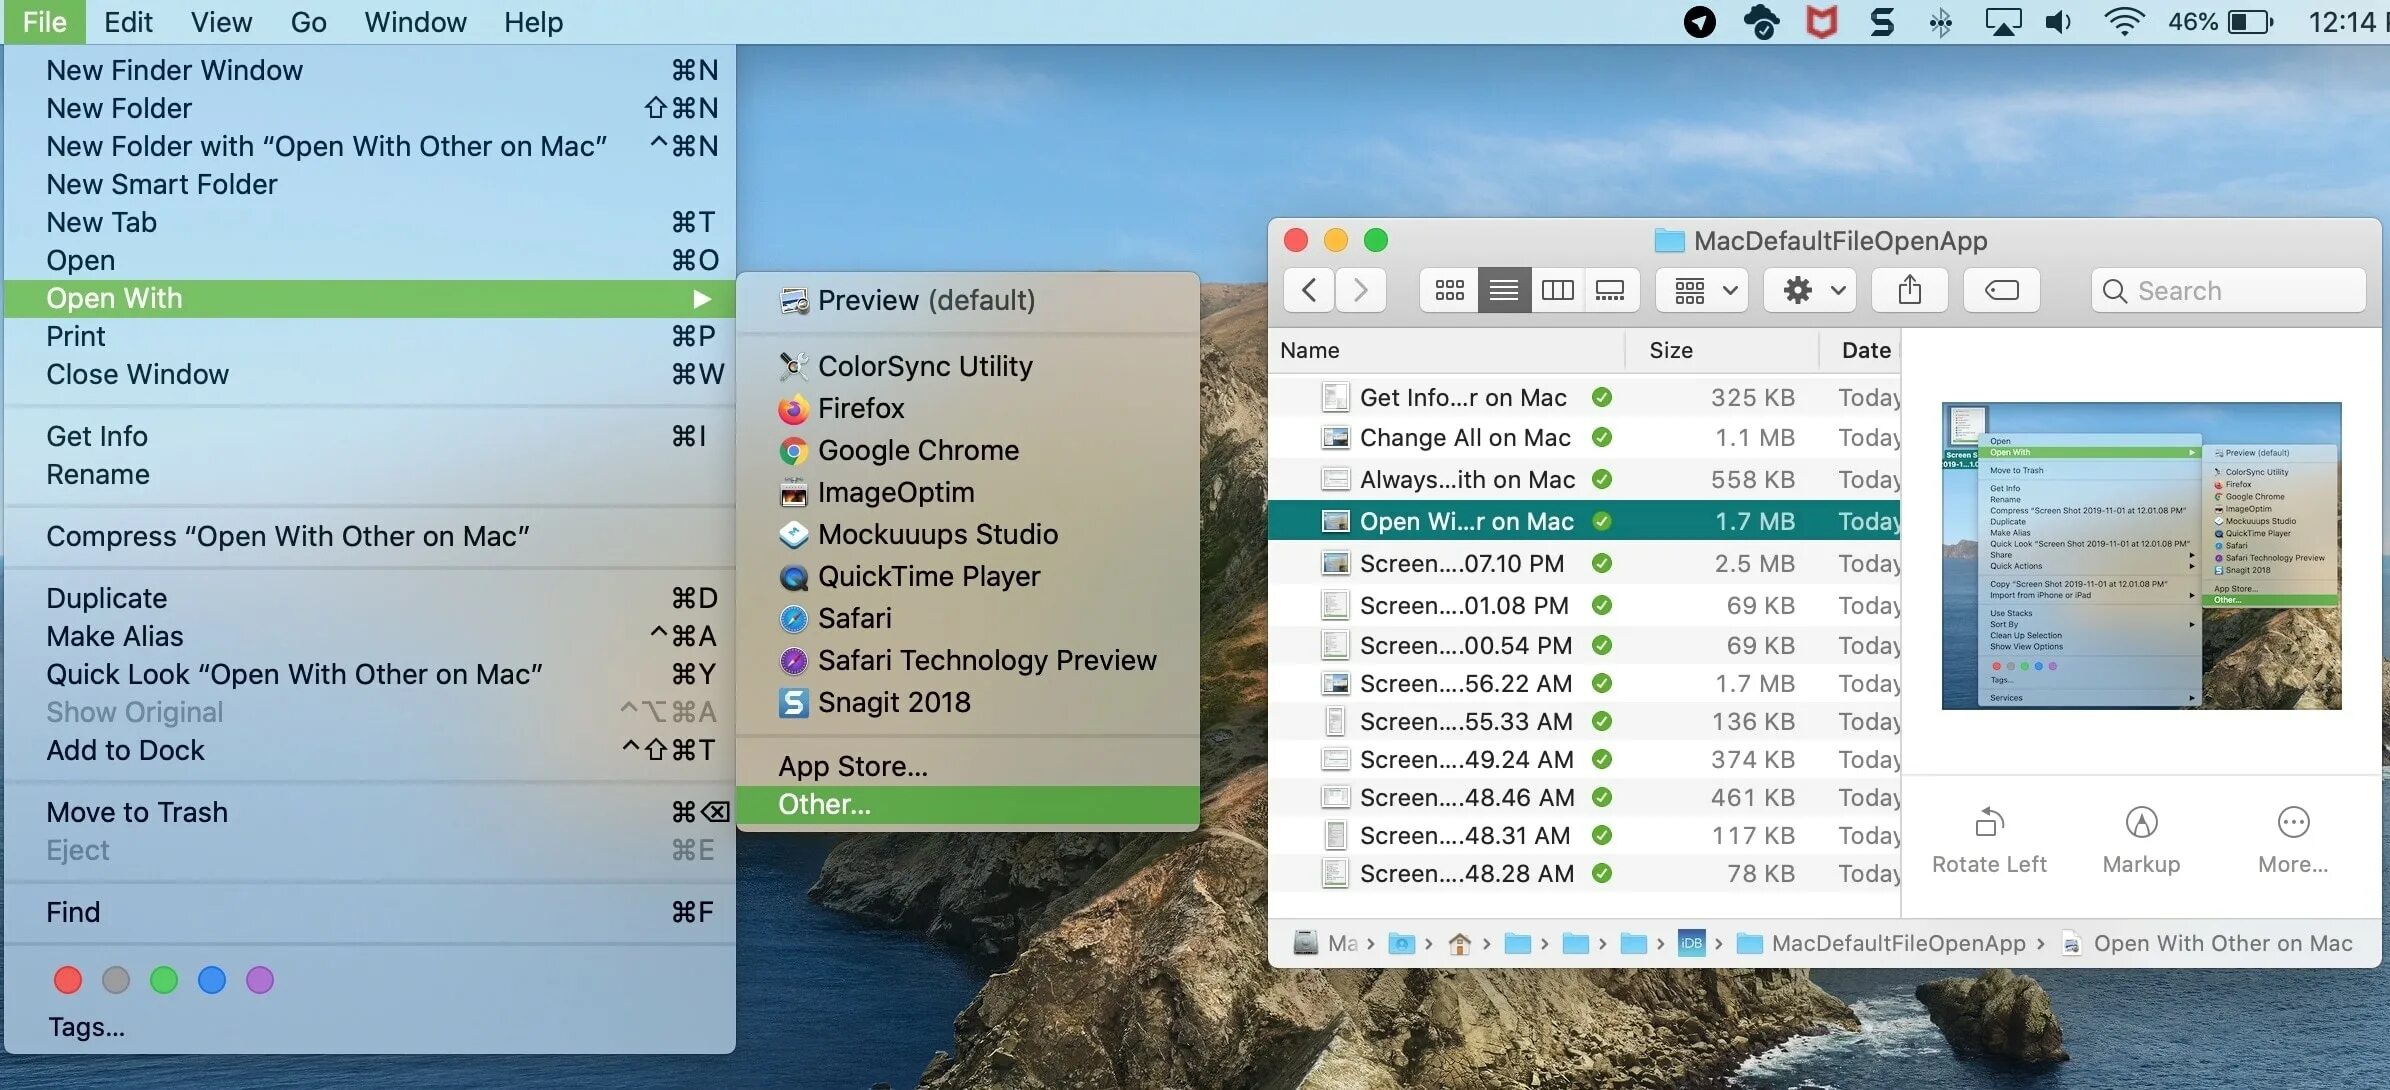The image size is (2390, 1090).
Task: Click the Edit Tags toolbar icon
Action: pos(2001,290)
